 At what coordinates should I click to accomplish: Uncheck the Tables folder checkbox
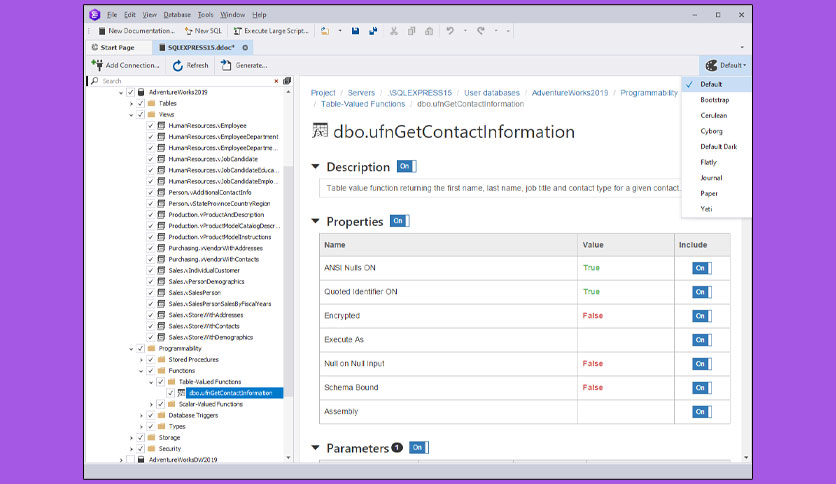pos(141,103)
